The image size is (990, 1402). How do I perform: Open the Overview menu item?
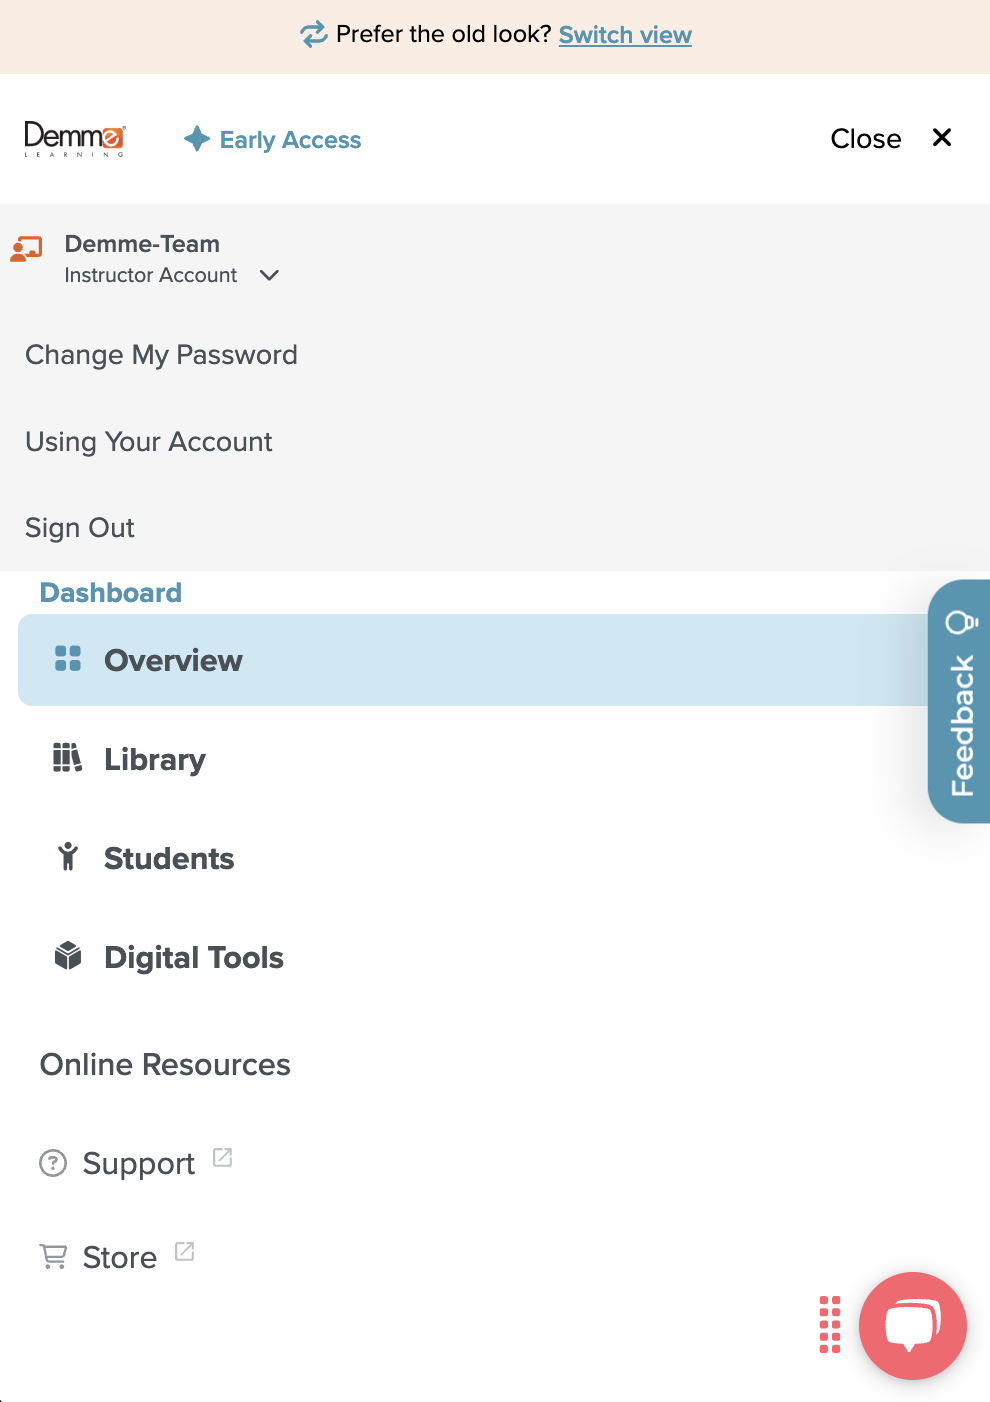[474, 660]
